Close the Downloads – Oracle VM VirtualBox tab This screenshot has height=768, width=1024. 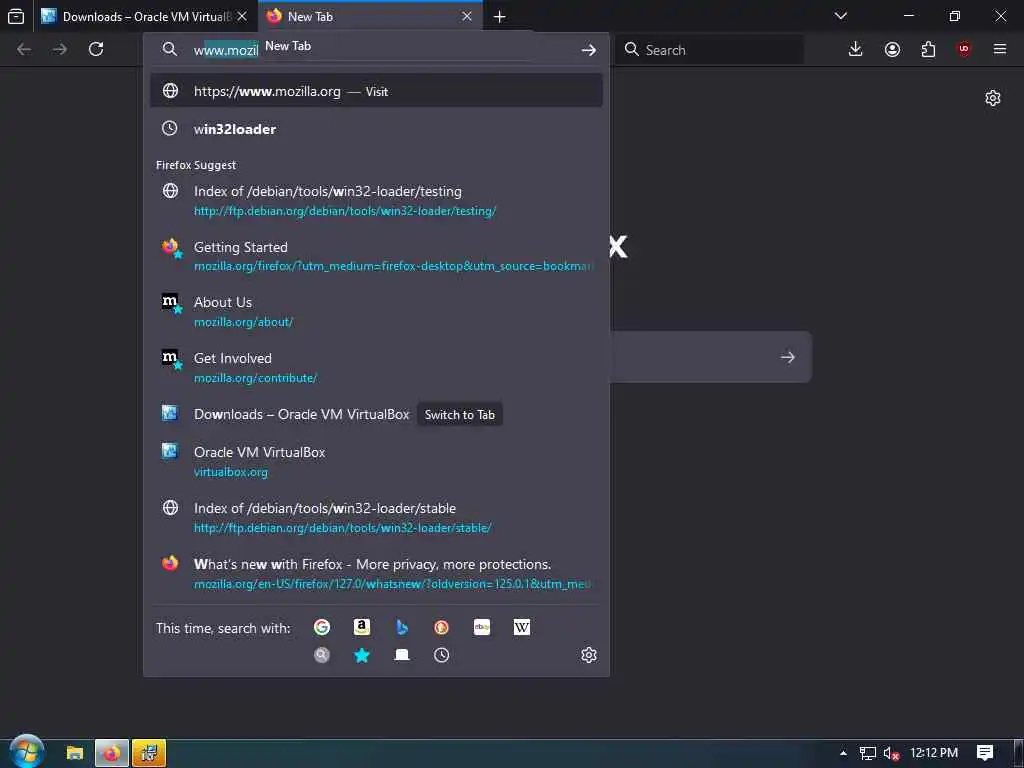coord(242,16)
